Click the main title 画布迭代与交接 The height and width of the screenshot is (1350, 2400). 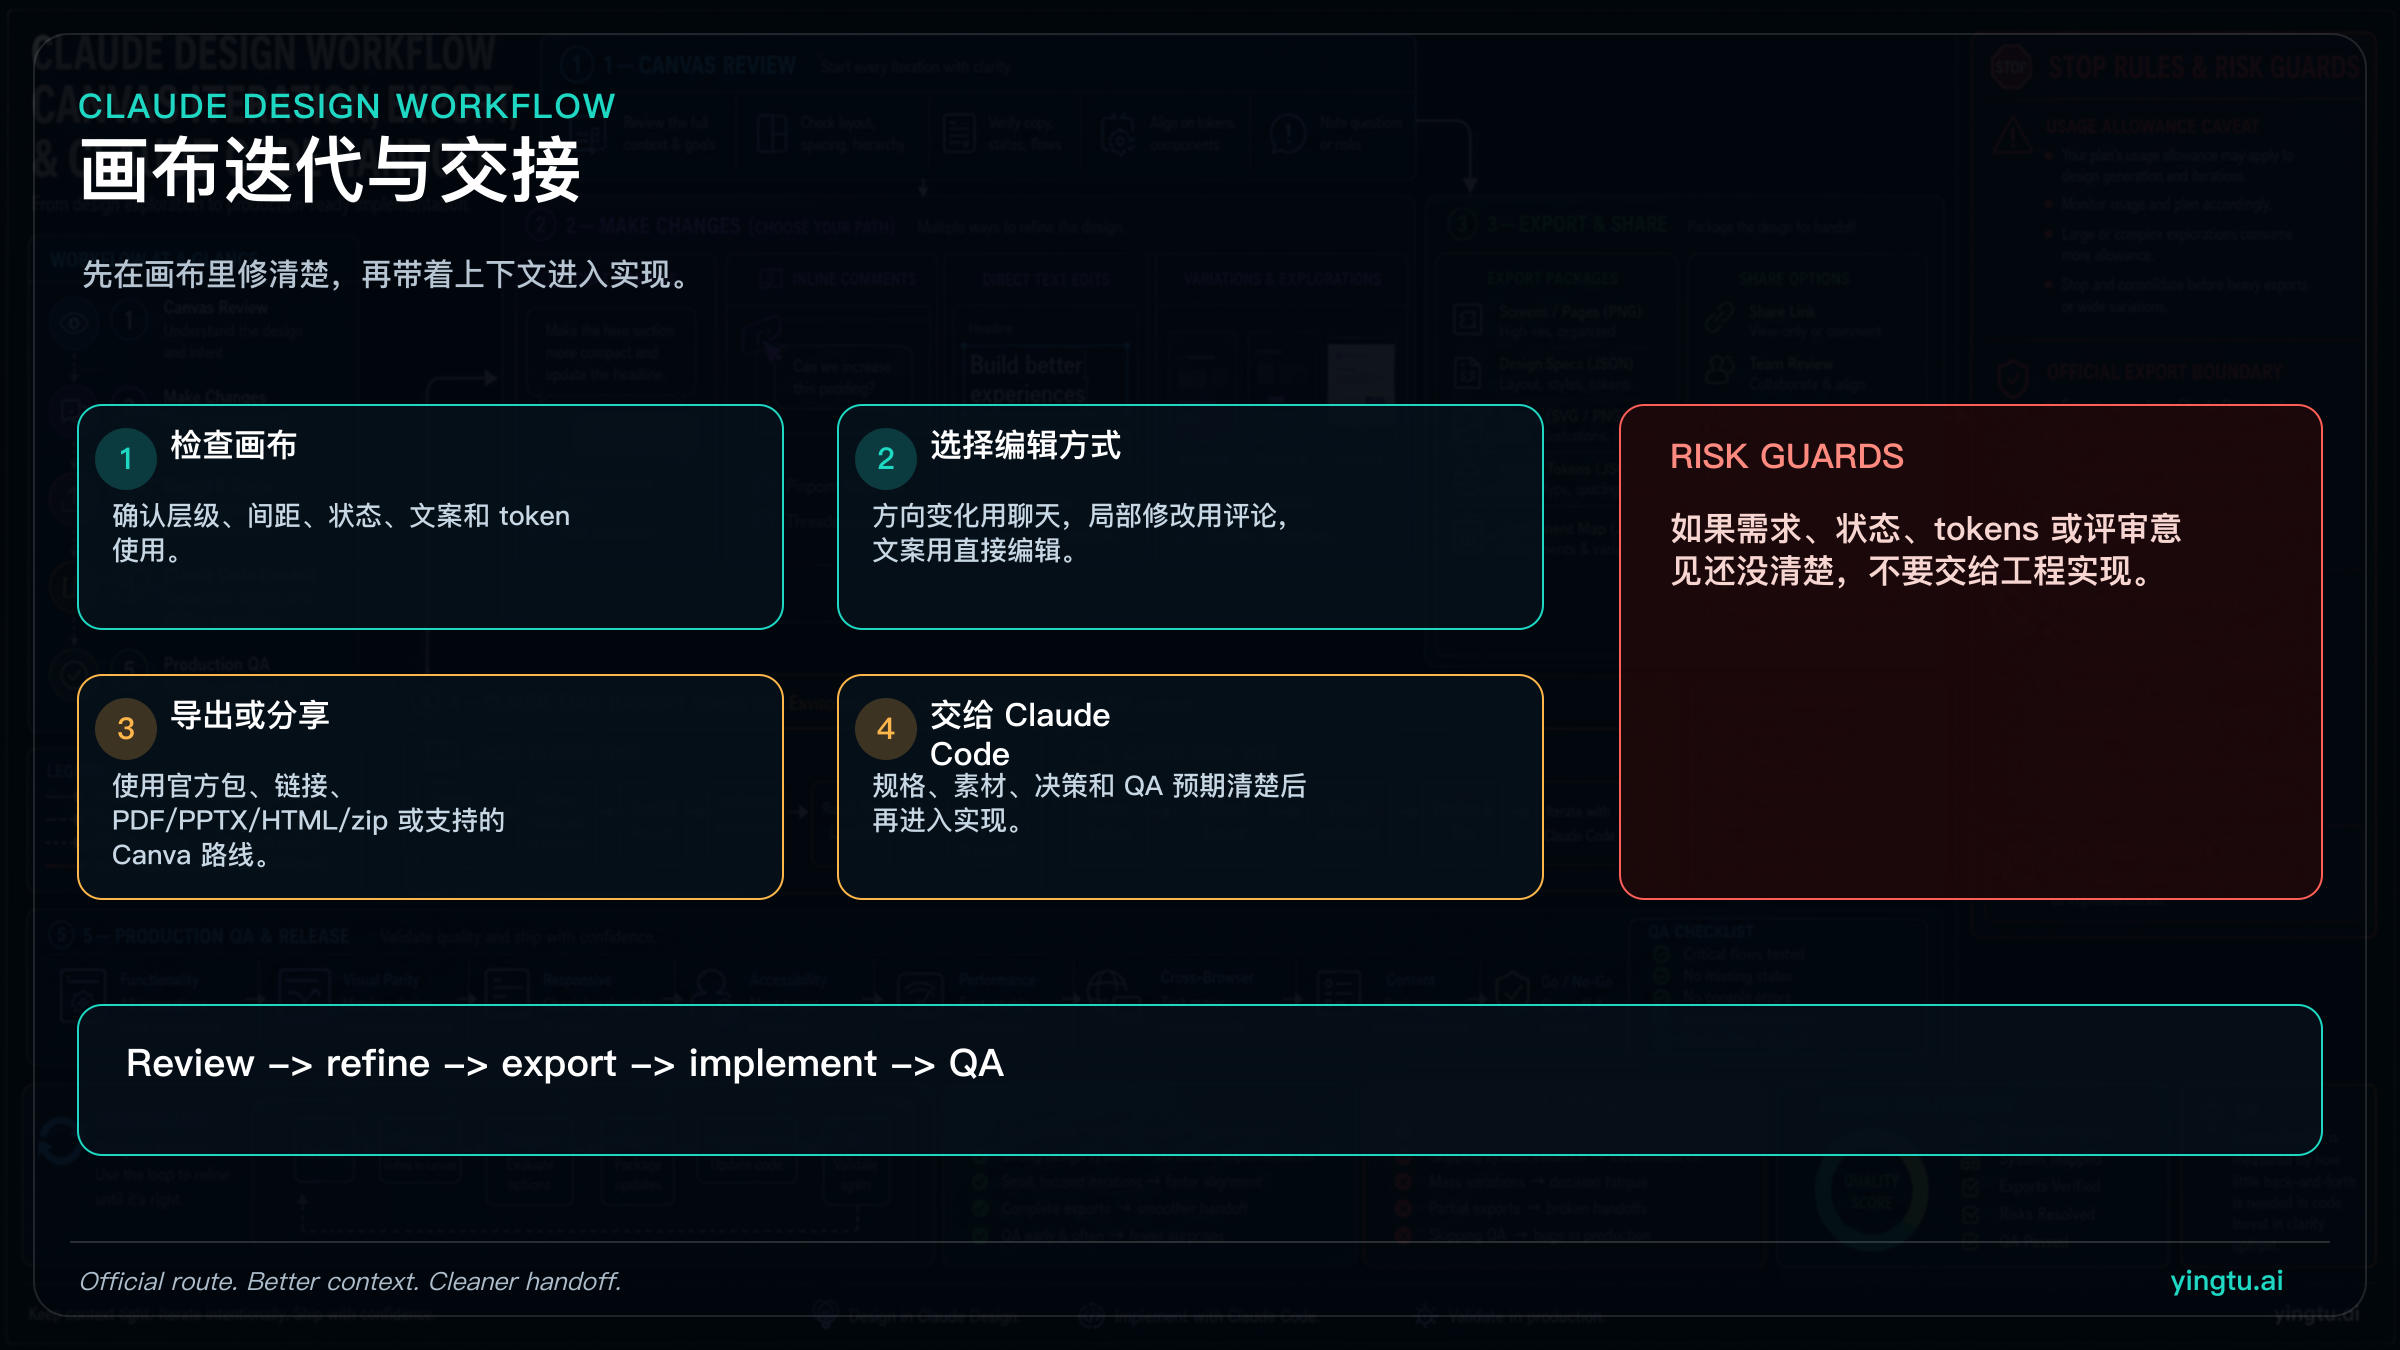330,170
